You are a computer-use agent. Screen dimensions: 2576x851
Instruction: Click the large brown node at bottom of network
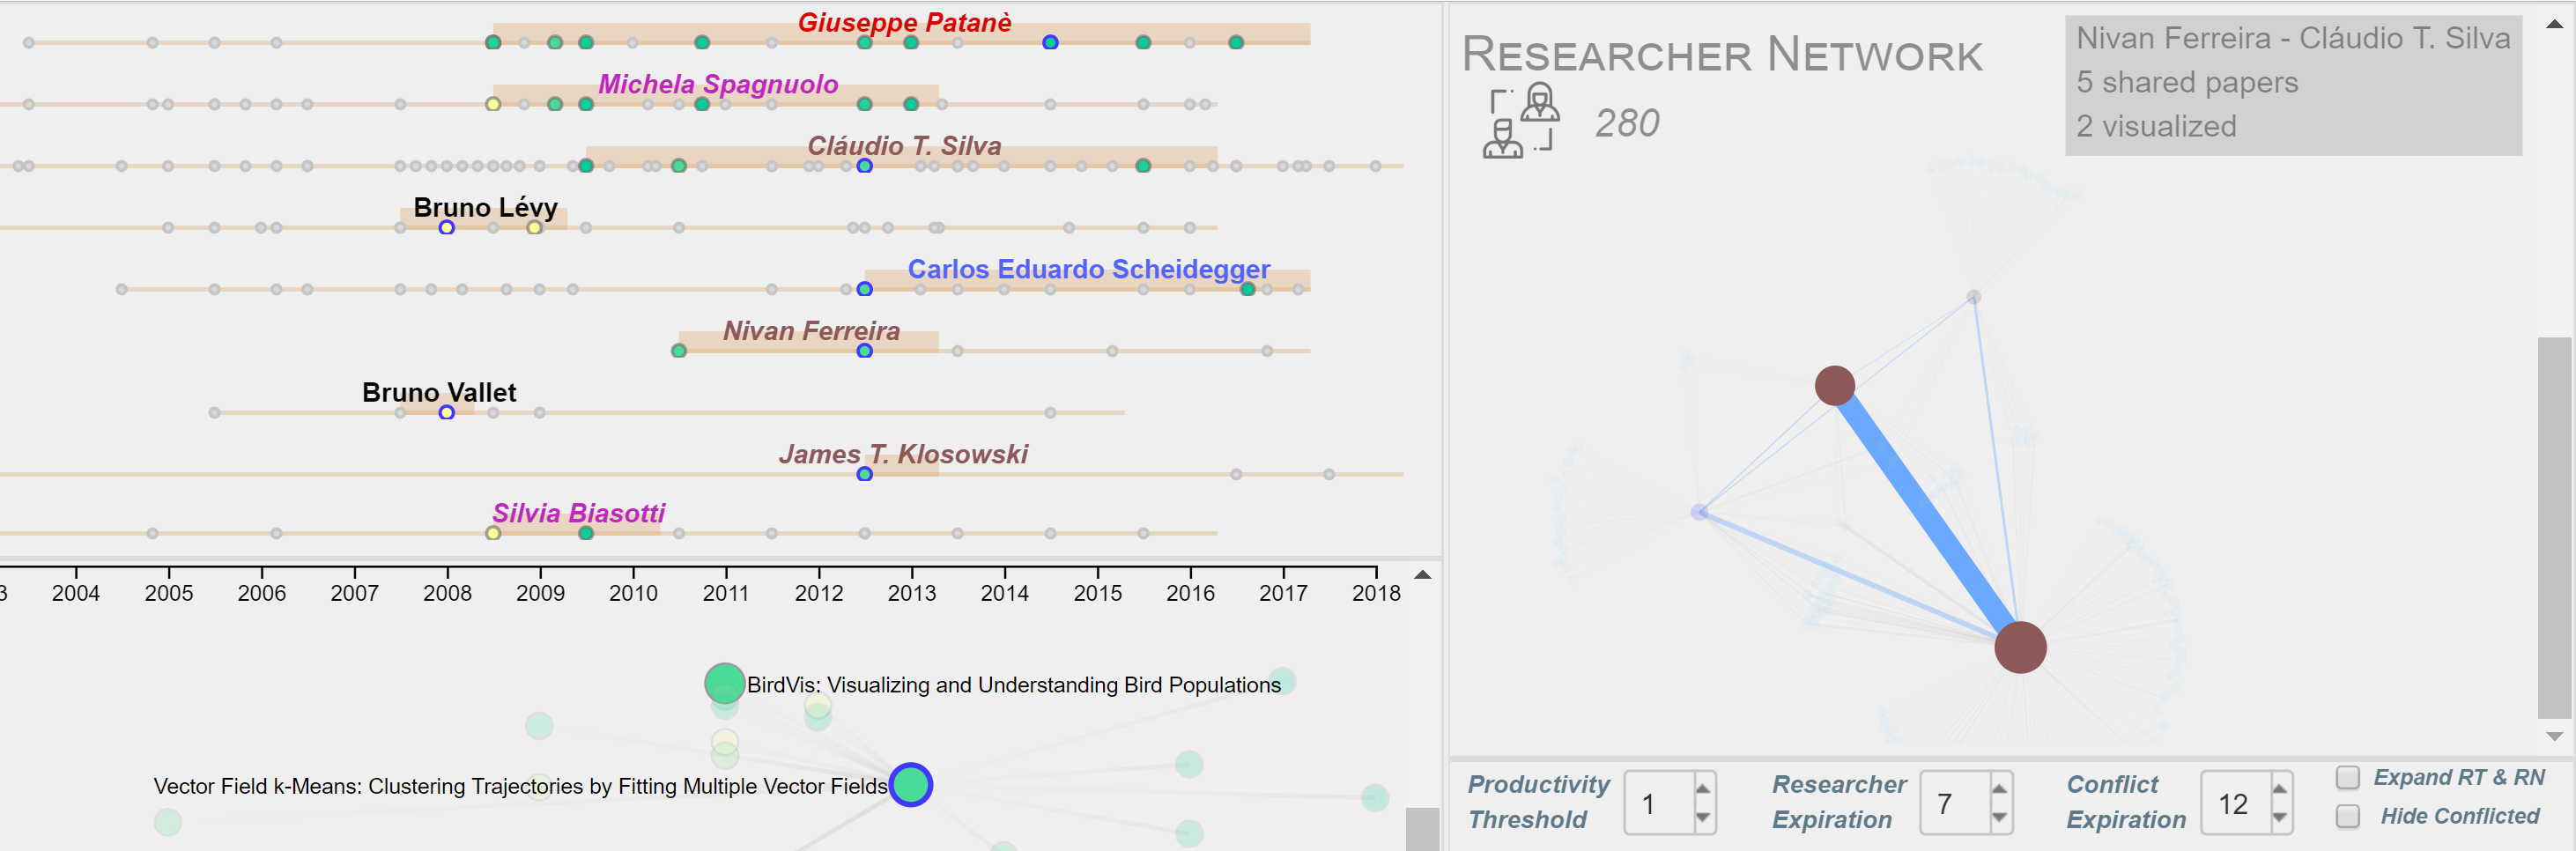2019,647
